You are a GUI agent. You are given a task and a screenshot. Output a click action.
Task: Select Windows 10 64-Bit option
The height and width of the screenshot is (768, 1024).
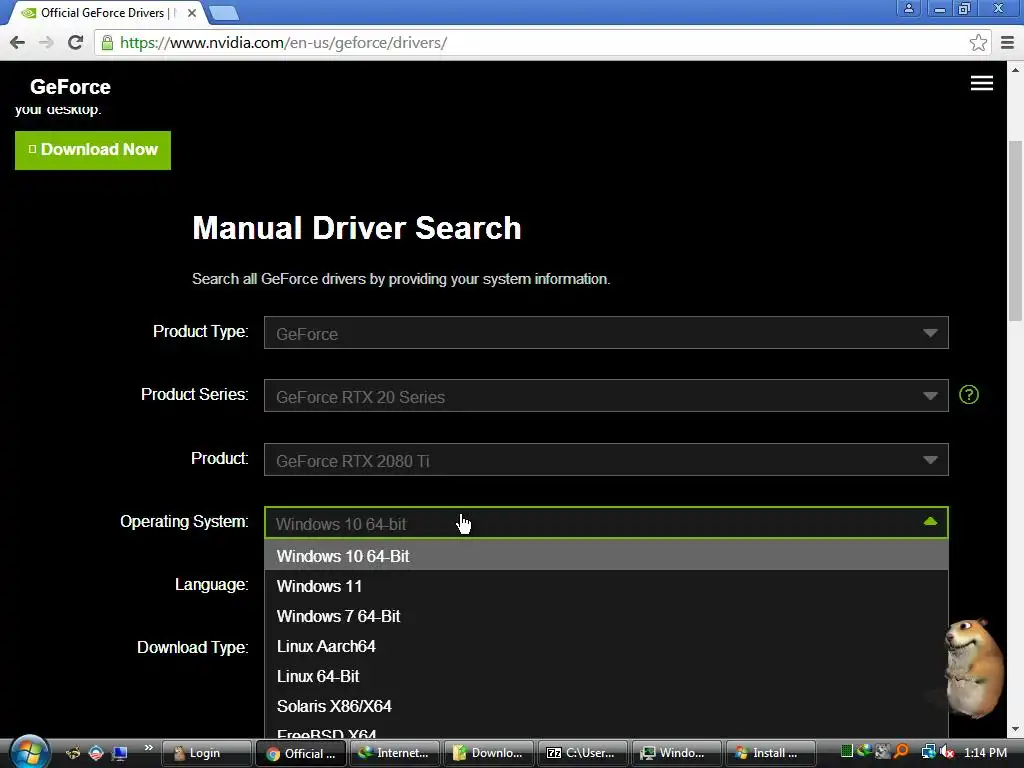tap(606, 556)
